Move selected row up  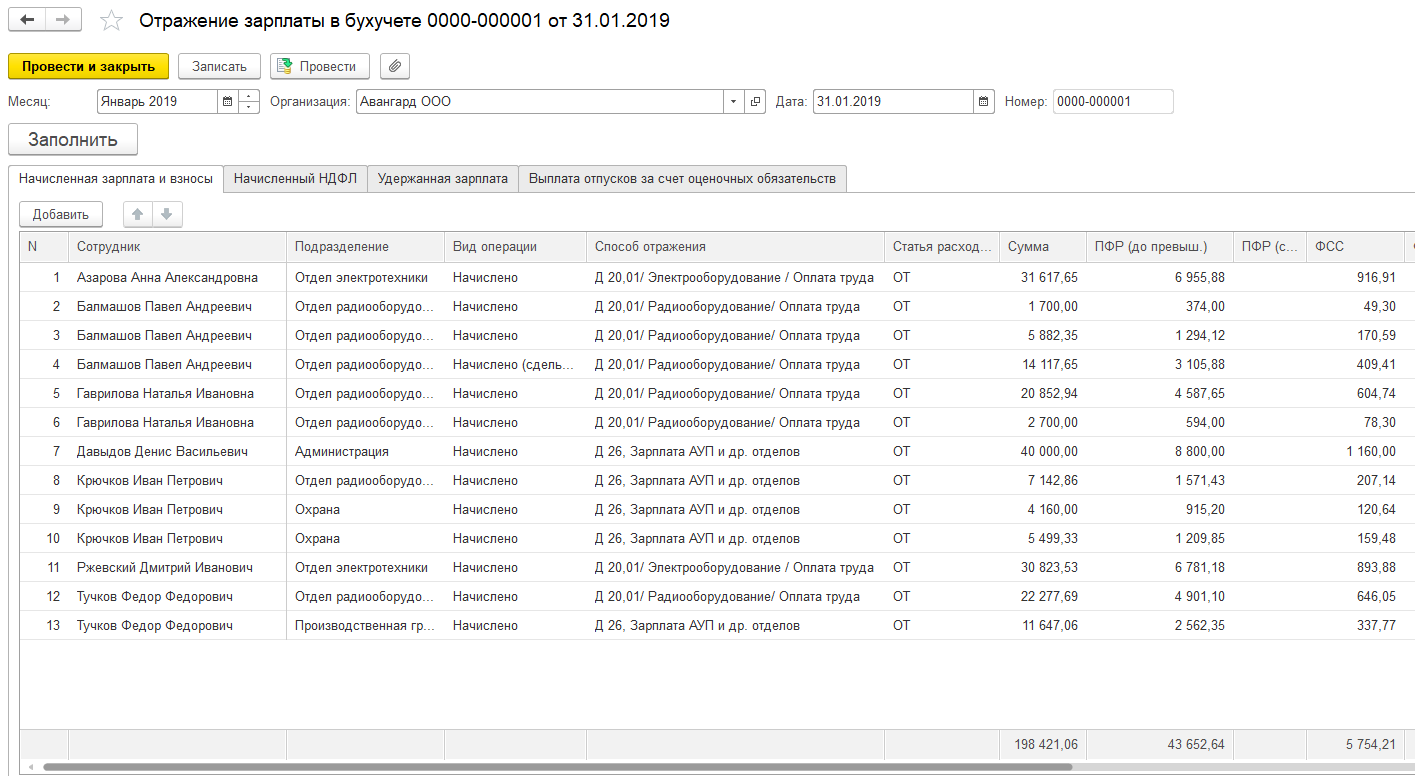(138, 214)
